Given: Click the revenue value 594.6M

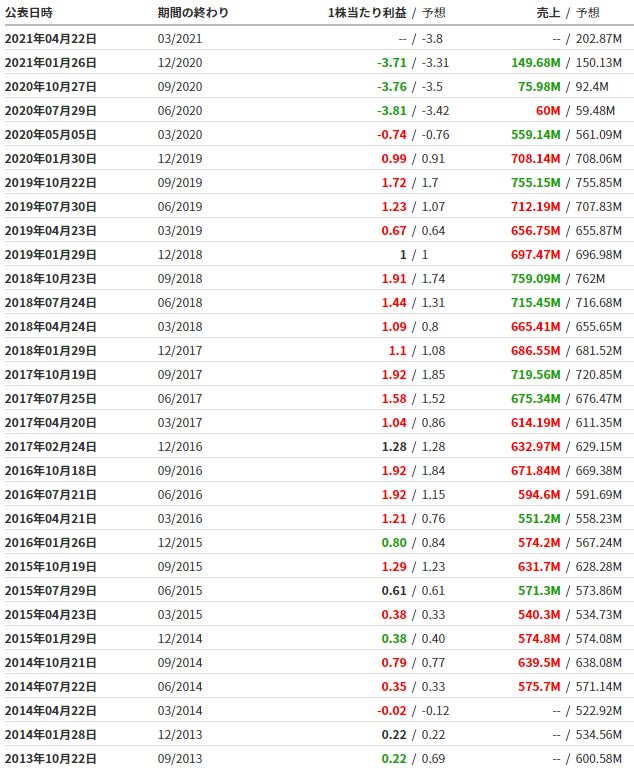Looking at the screenshot, I should pyautogui.click(x=539, y=495).
